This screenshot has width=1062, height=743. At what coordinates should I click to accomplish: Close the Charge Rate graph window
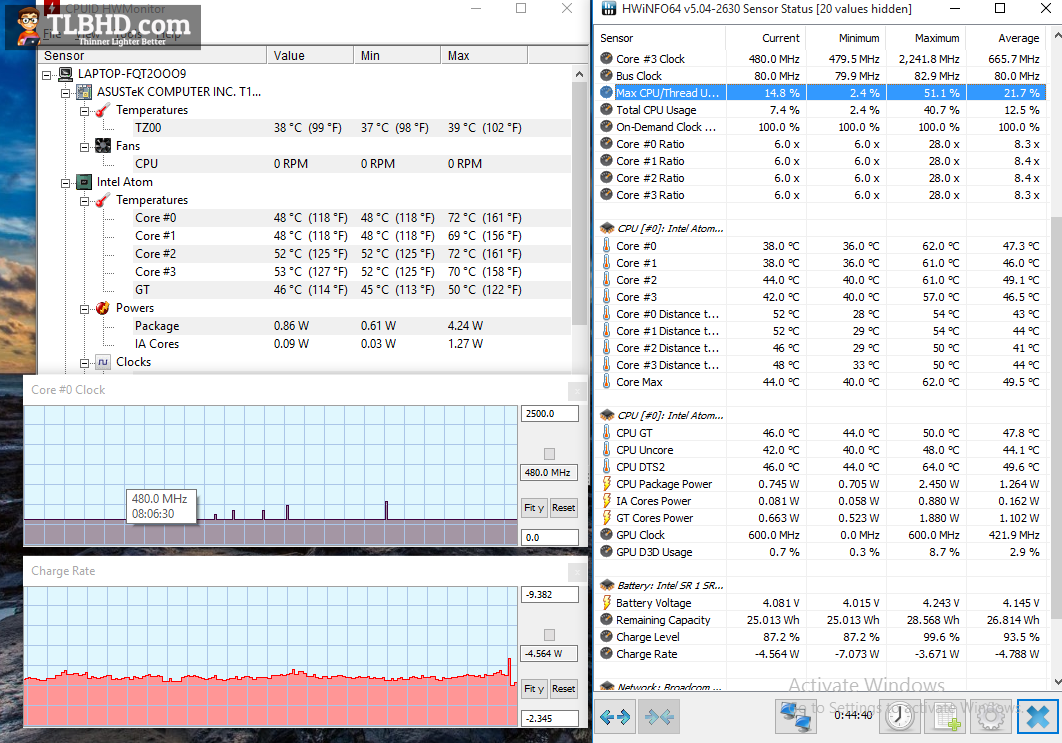tap(576, 572)
